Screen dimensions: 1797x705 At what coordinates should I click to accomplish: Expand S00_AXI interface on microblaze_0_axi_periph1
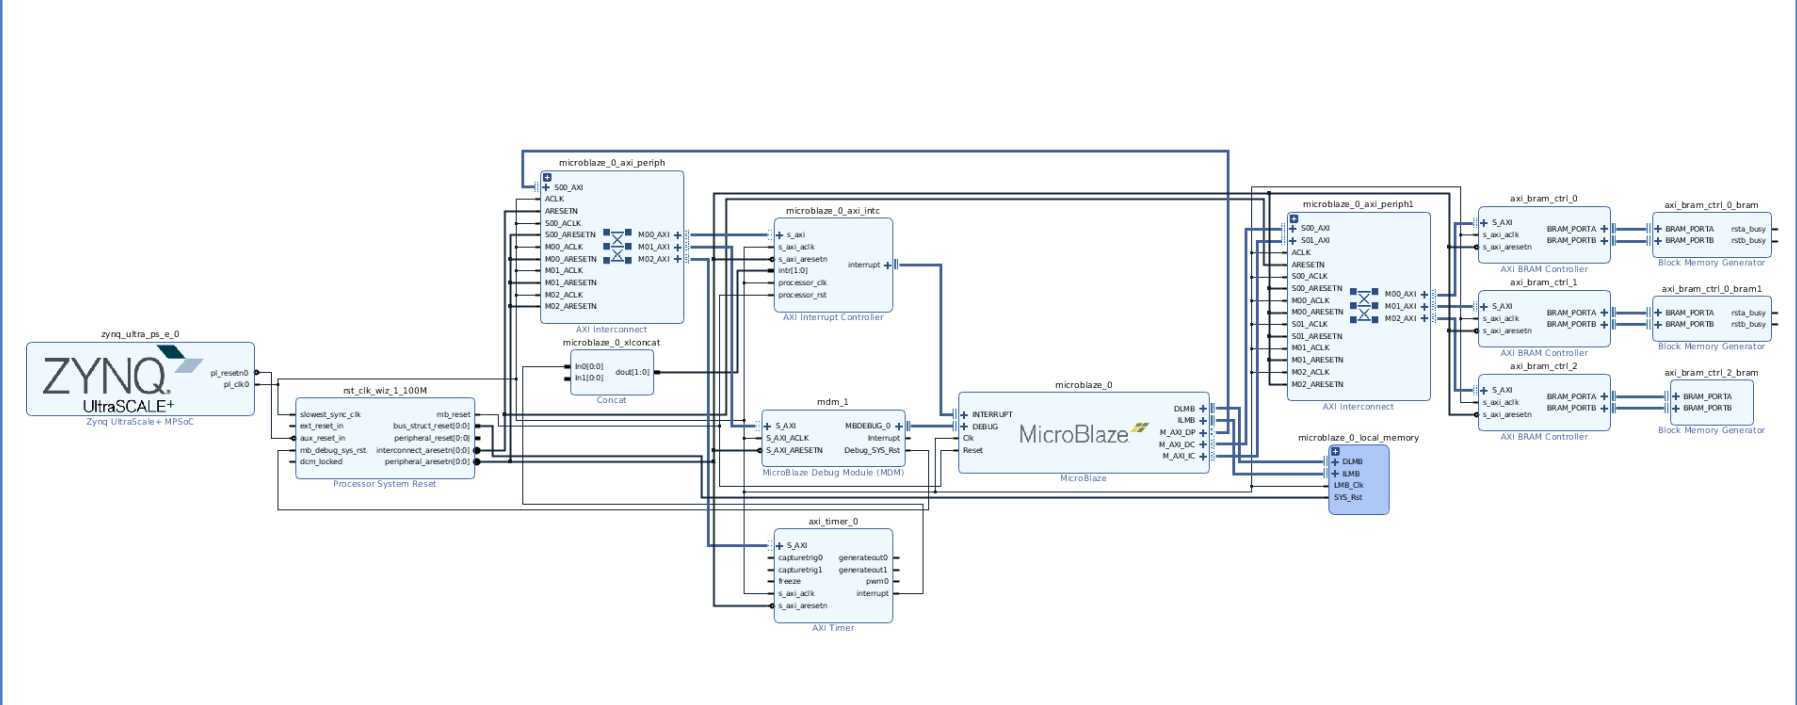click(x=1293, y=229)
